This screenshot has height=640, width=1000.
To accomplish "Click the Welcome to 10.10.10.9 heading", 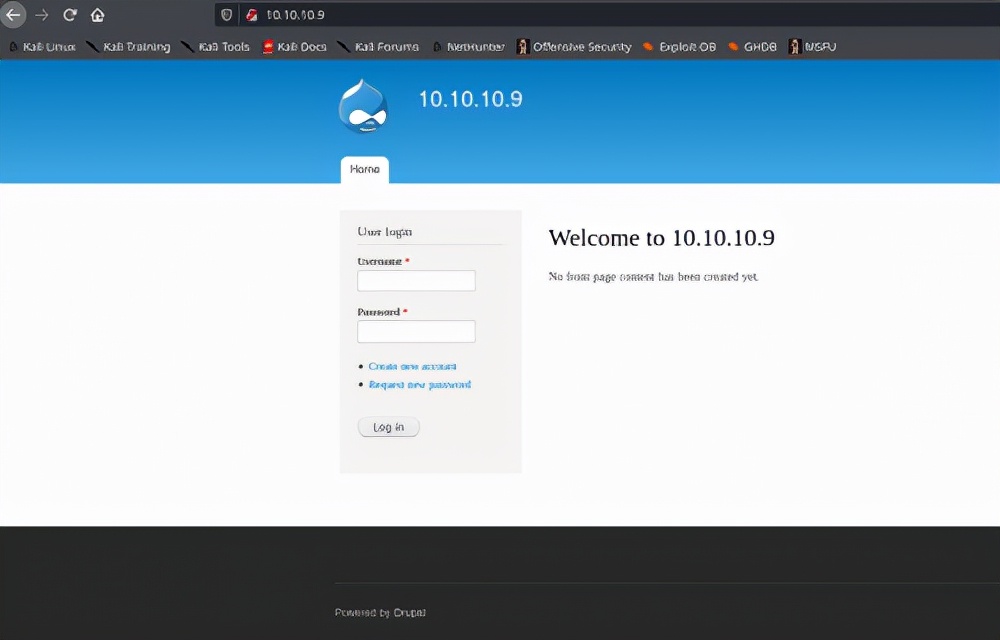I will coord(661,238).
